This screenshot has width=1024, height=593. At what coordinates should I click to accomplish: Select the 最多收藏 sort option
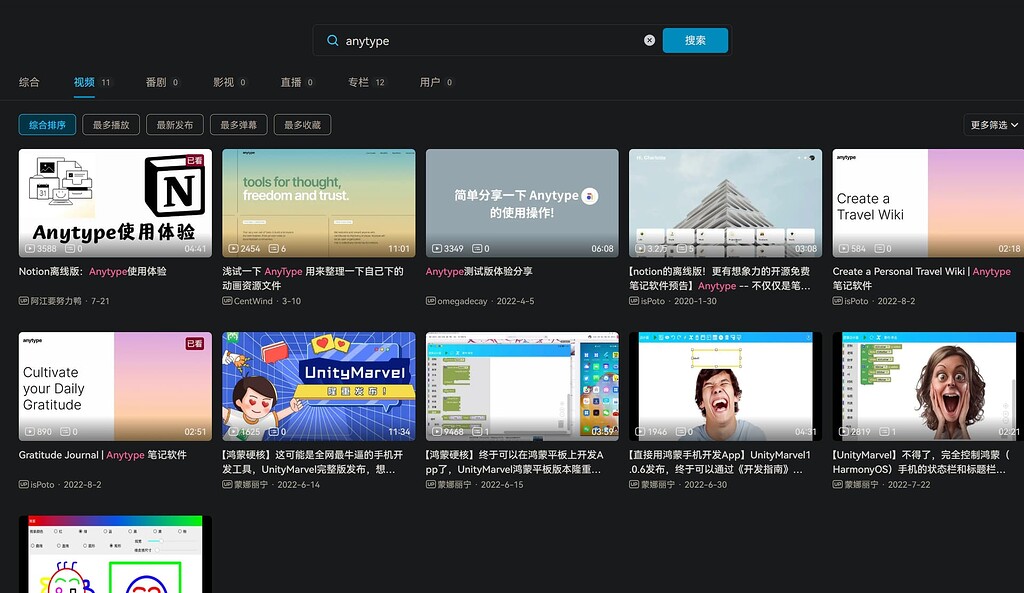click(x=303, y=125)
